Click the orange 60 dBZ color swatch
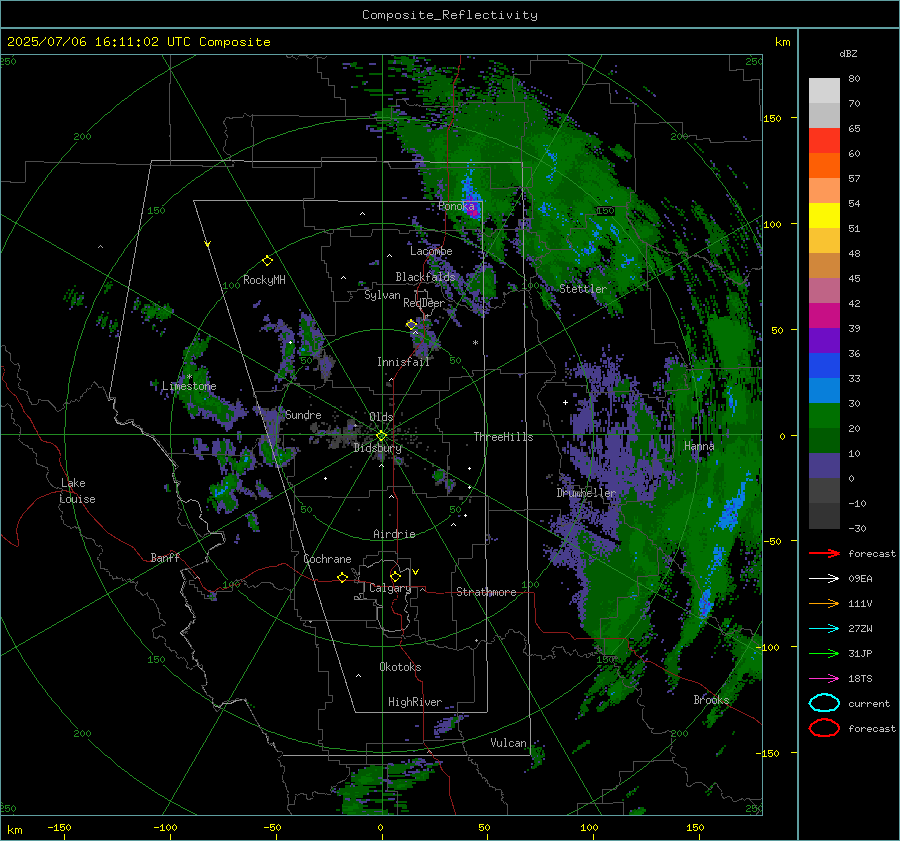900x841 pixels. pos(824,166)
